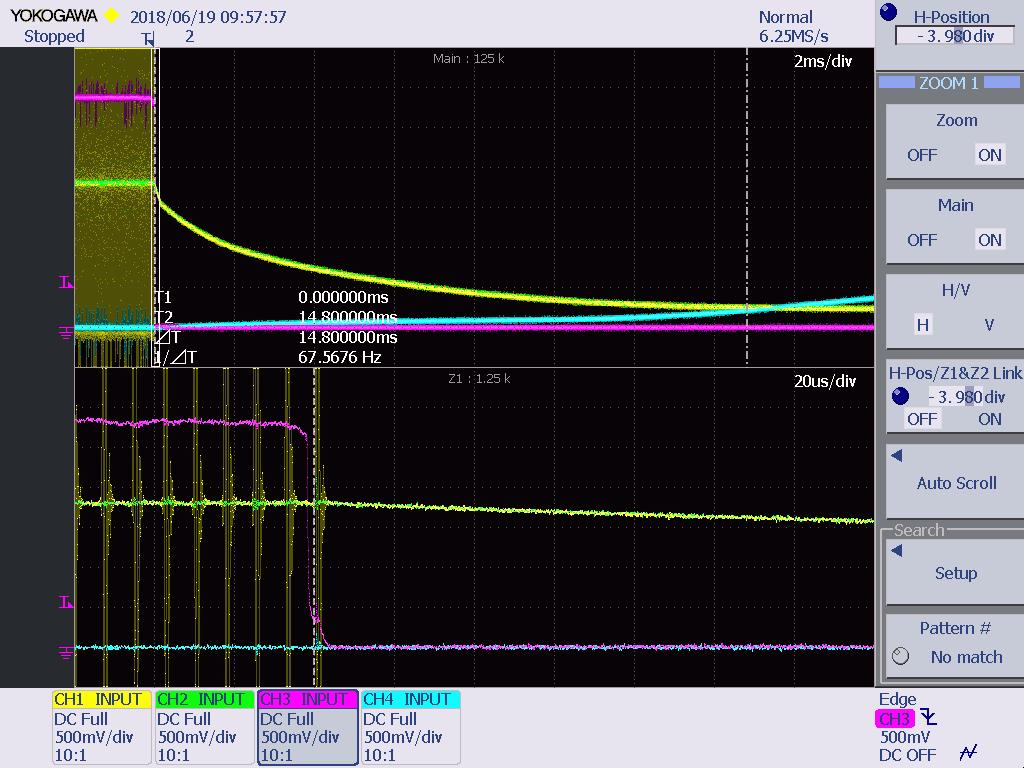Screen dimensions: 1024x768
Task: Click the magenta trigger level marker in main window
Action: [66, 282]
